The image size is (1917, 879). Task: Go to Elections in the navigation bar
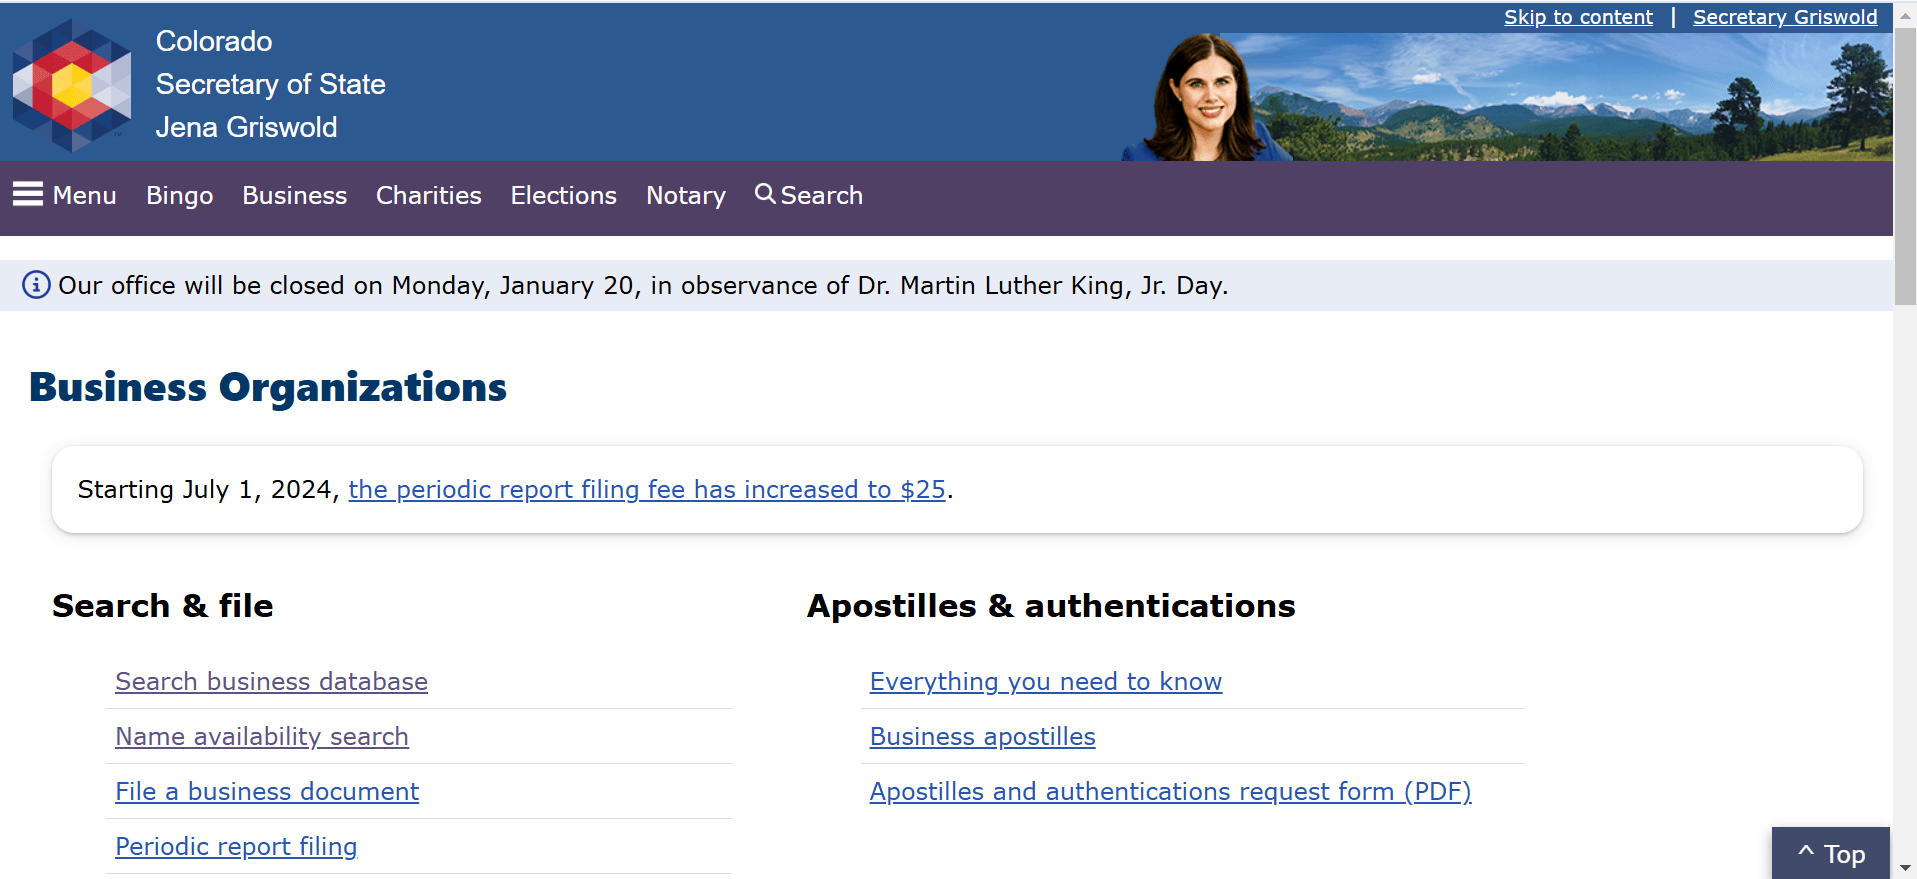pyautogui.click(x=564, y=195)
